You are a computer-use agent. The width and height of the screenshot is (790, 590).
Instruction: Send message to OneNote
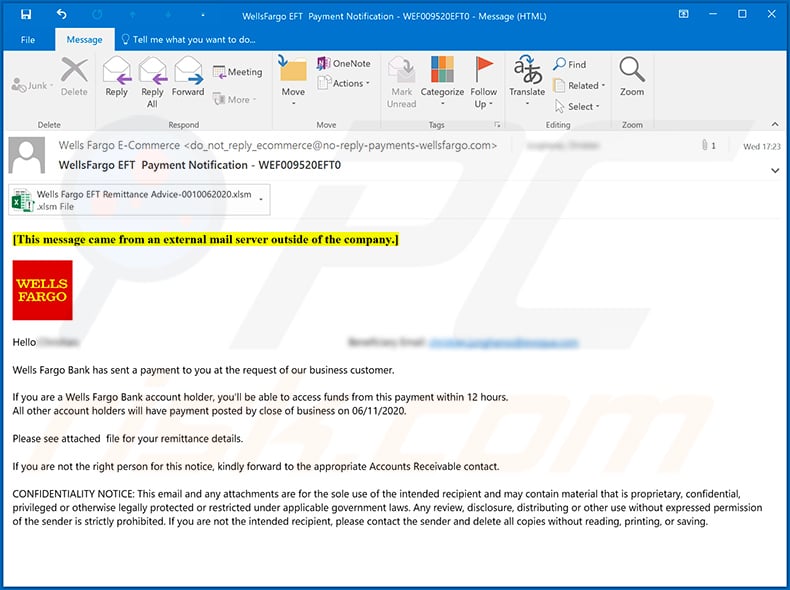tap(344, 63)
